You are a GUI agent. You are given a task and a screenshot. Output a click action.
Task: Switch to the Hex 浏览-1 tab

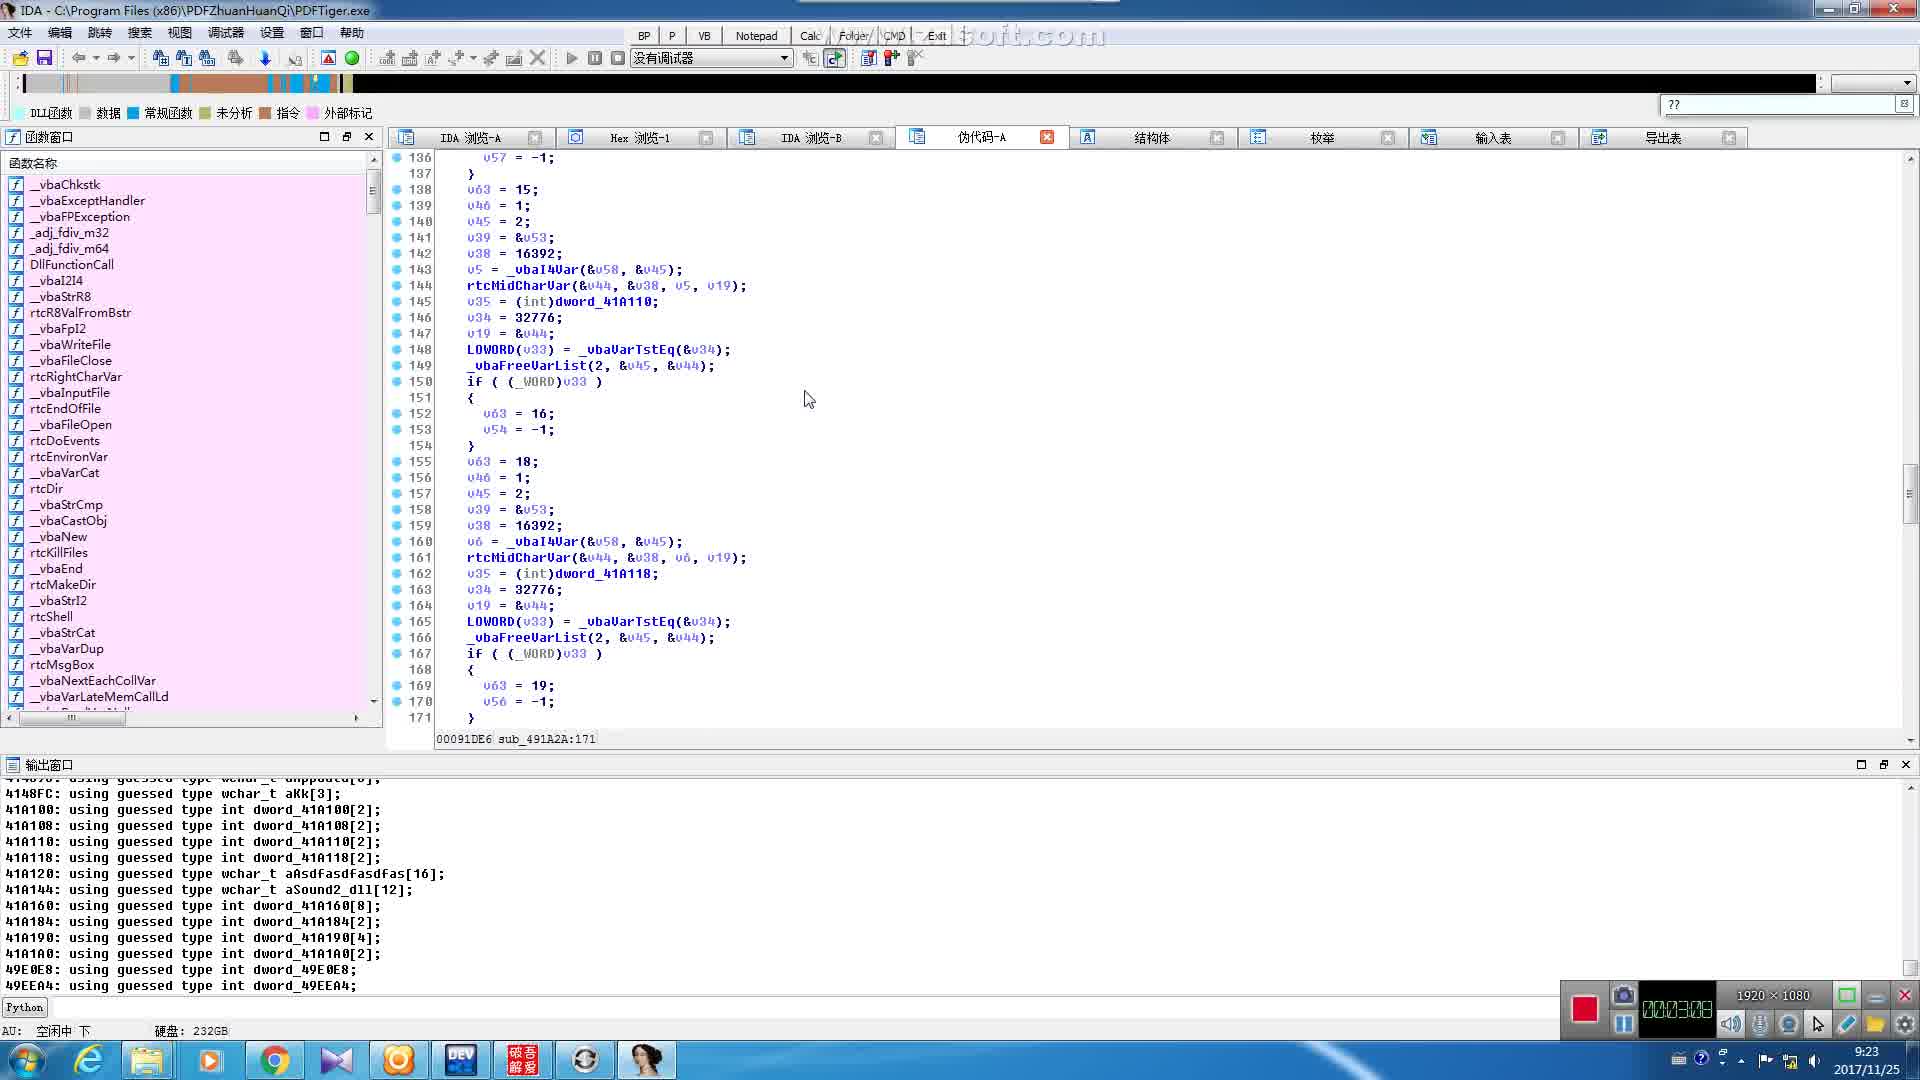(639, 138)
